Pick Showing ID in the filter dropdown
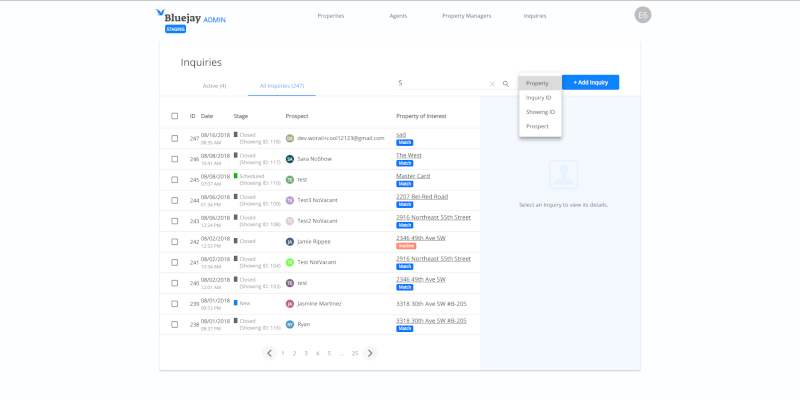800x400 pixels. click(540, 112)
